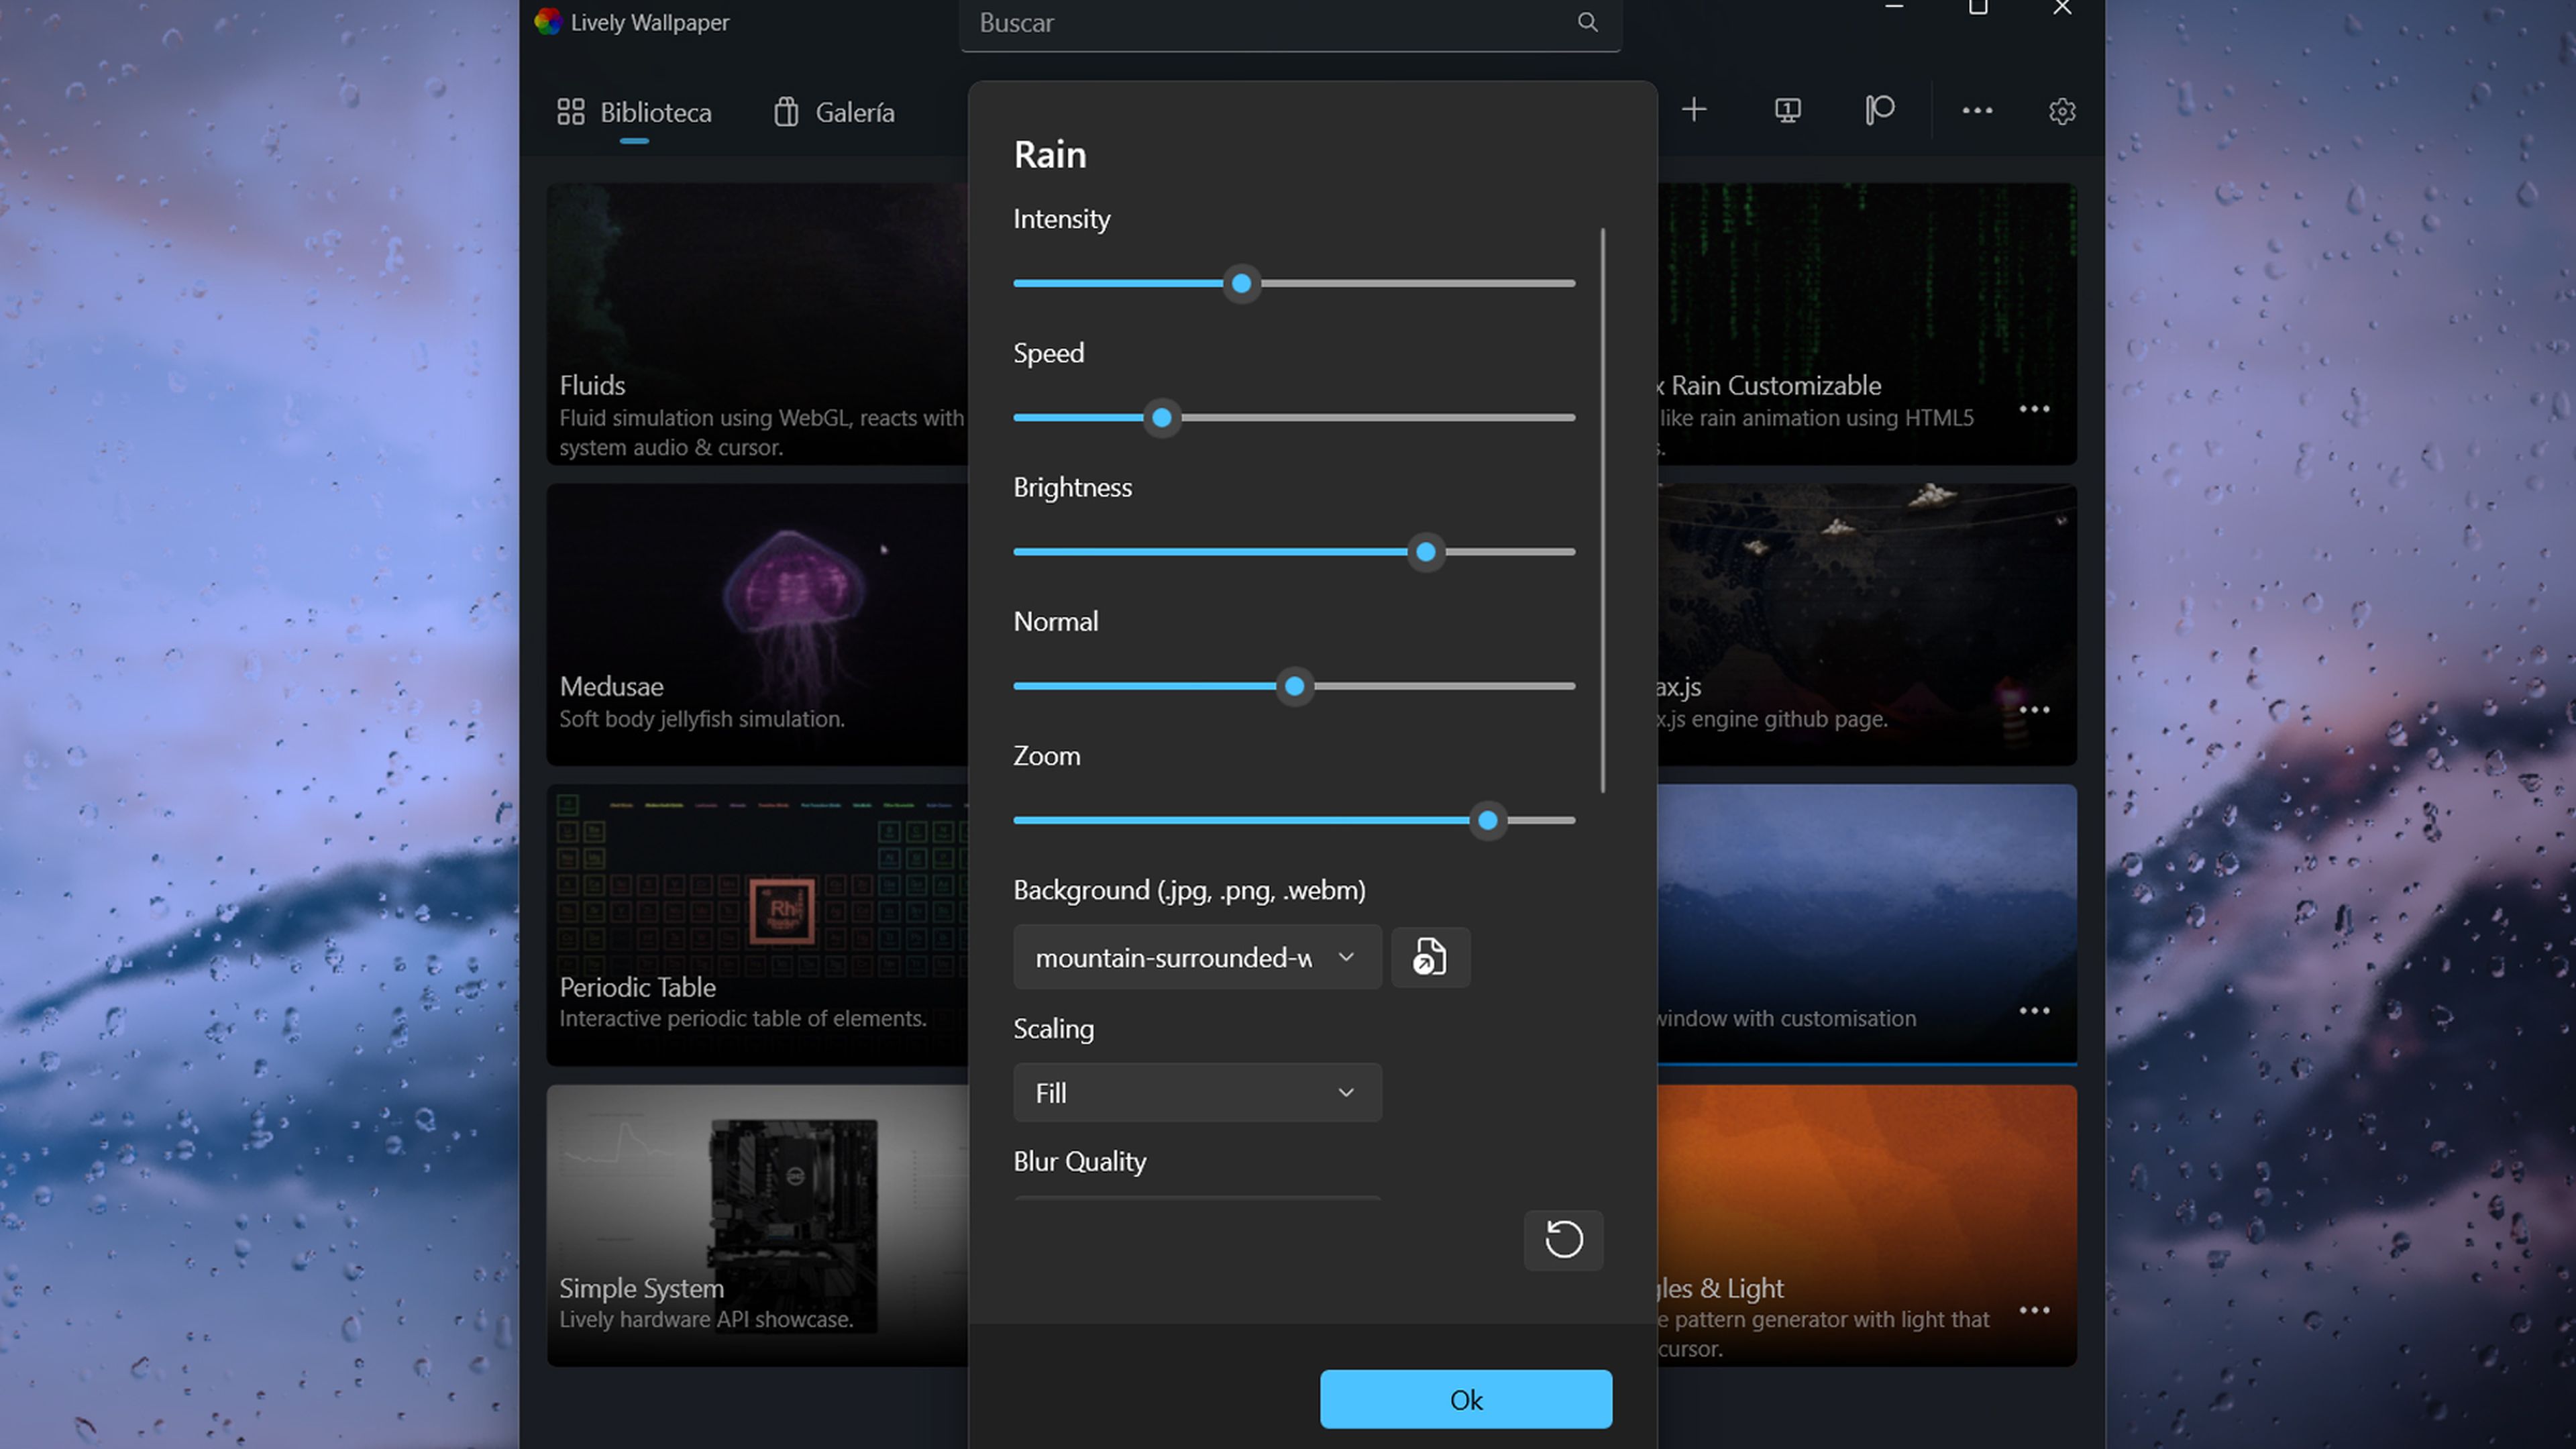
Task: Select the Periodic Table wallpaper thumbnail
Action: pyautogui.click(x=757, y=925)
